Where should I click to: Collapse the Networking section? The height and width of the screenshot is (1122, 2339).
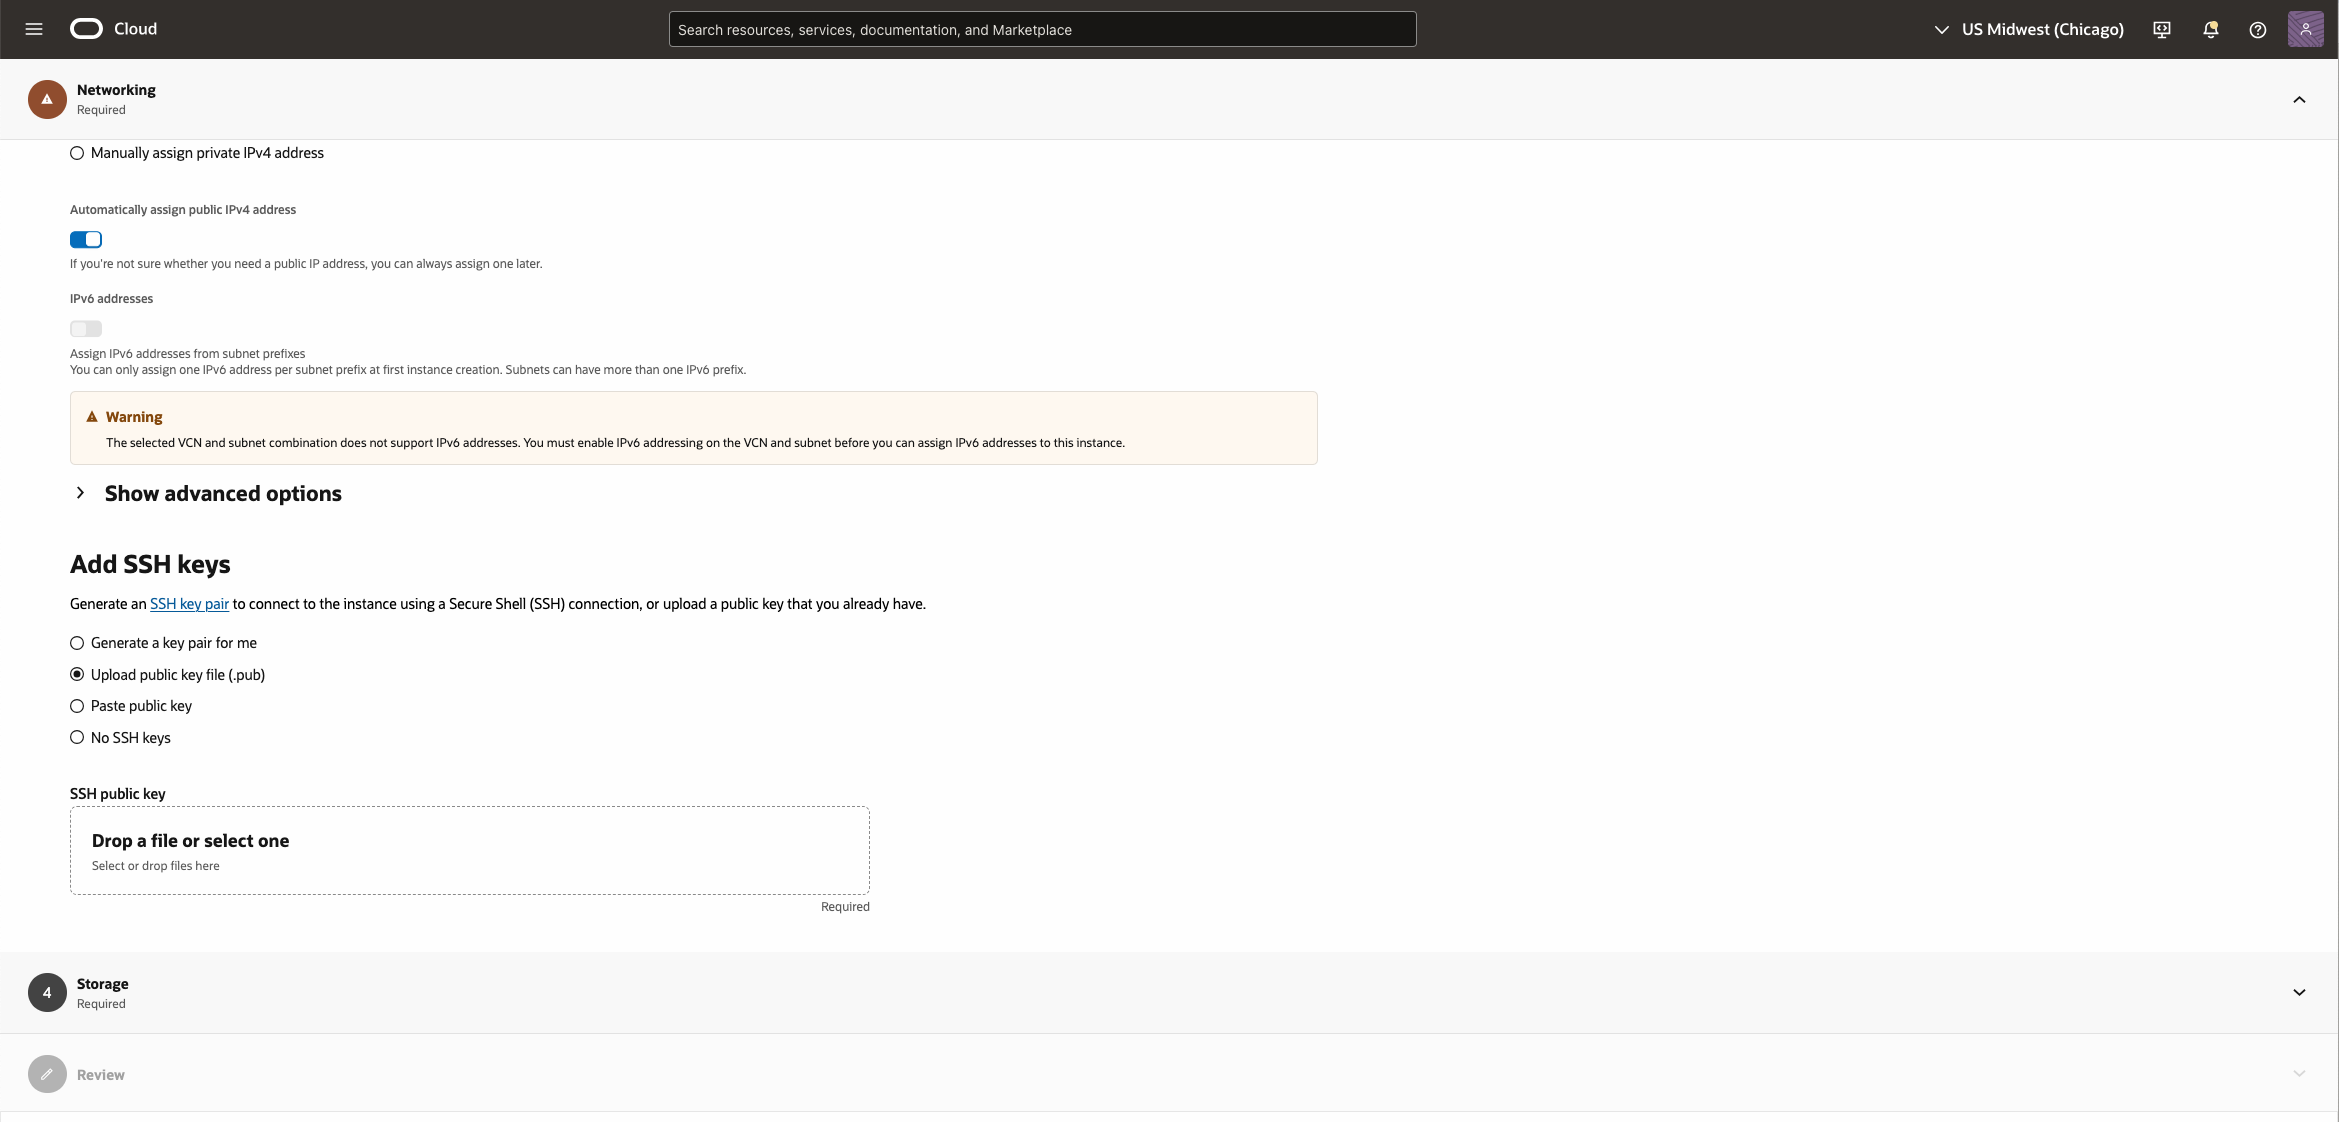coord(2299,99)
